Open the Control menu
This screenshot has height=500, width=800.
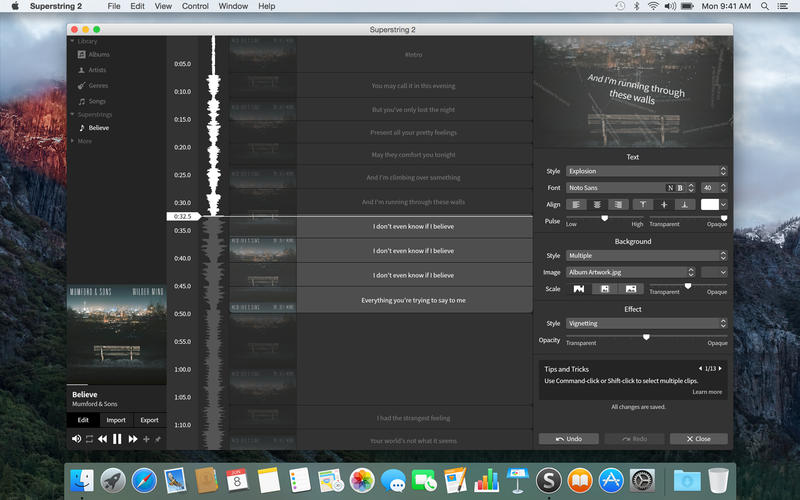point(195,6)
